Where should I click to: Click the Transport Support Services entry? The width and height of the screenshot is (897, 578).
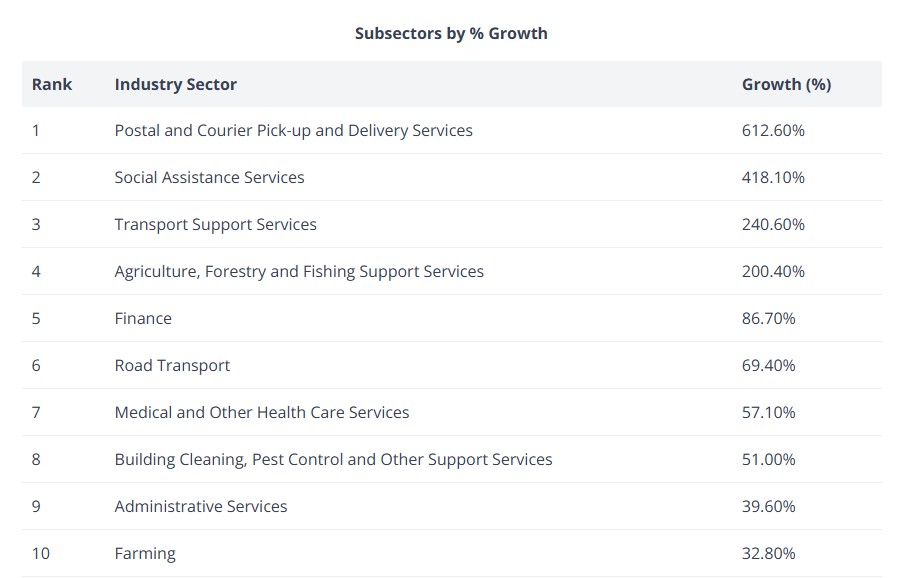pyautogui.click(x=215, y=224)
